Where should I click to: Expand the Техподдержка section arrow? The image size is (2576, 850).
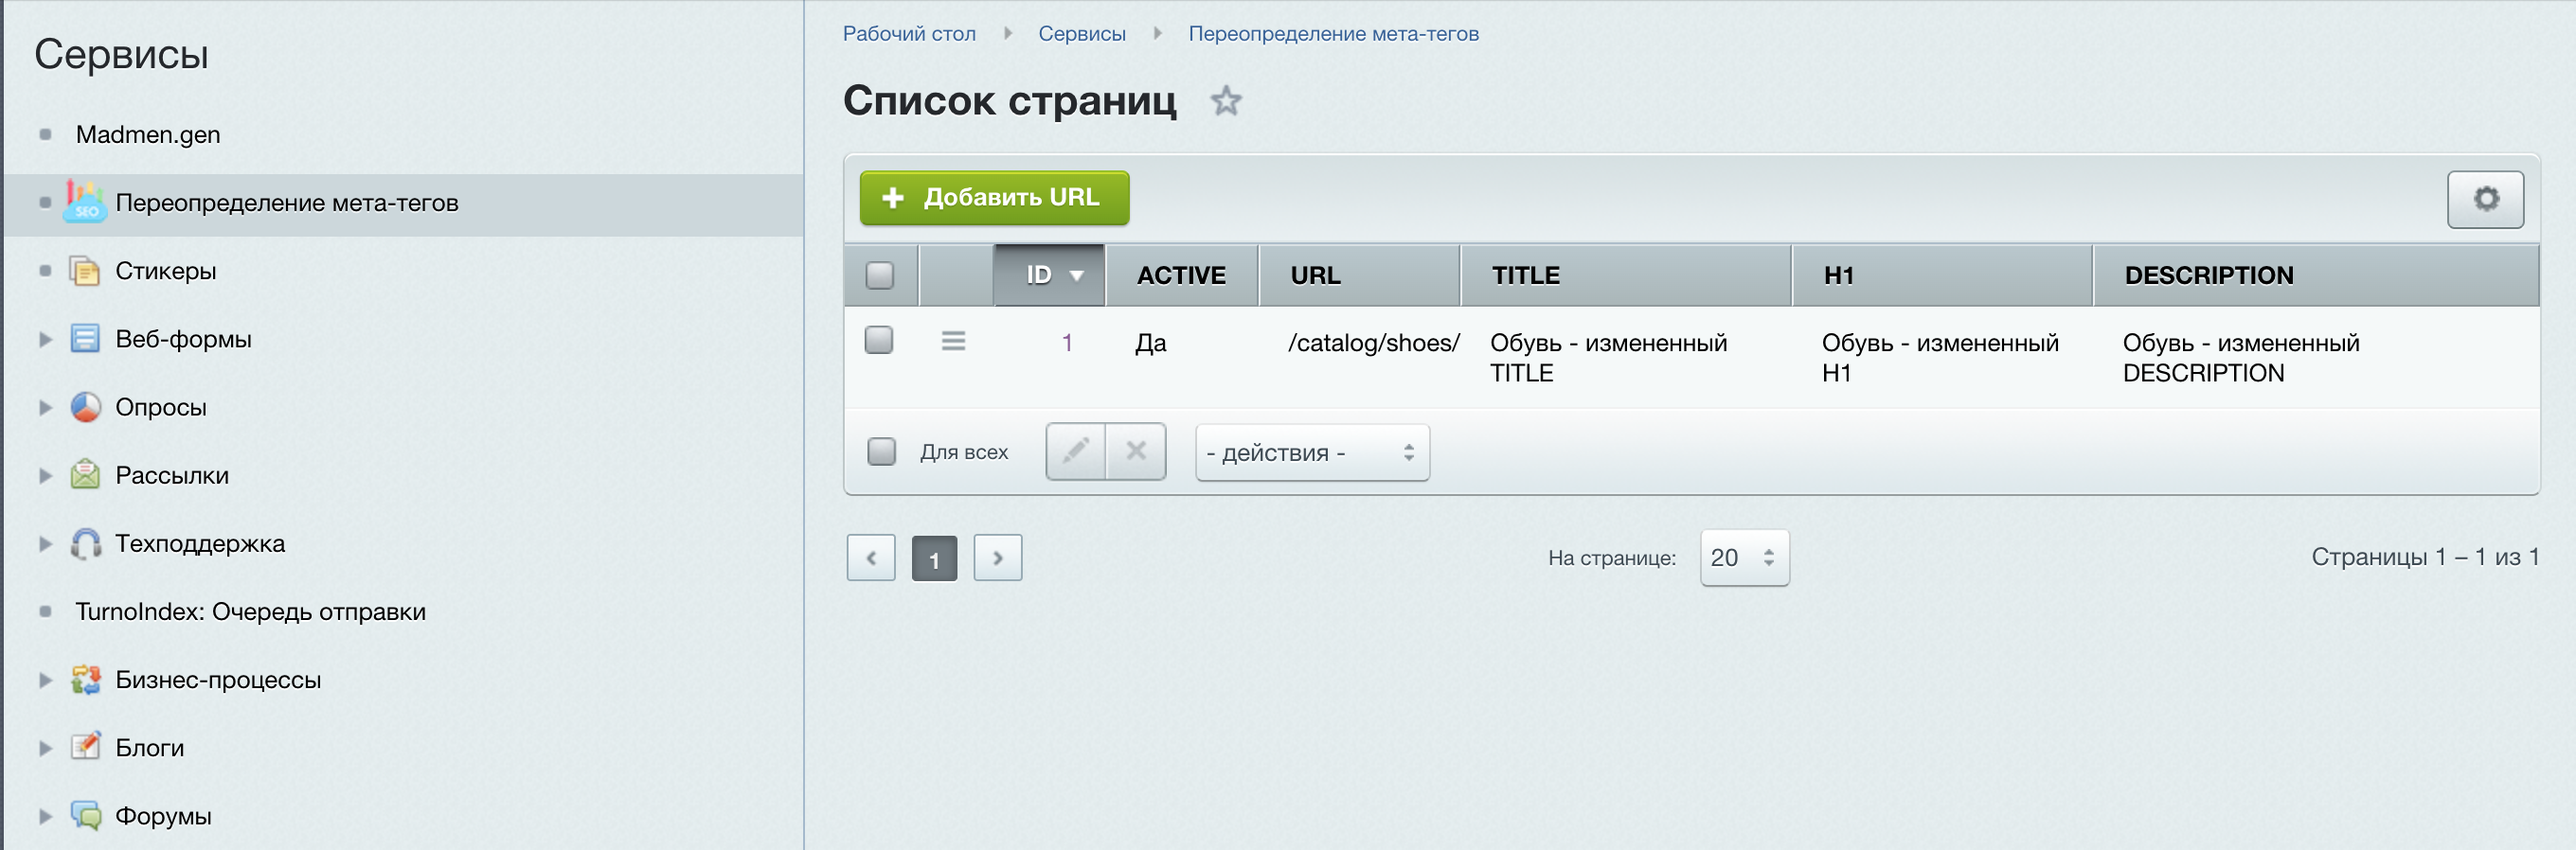[x=45, y=544]
